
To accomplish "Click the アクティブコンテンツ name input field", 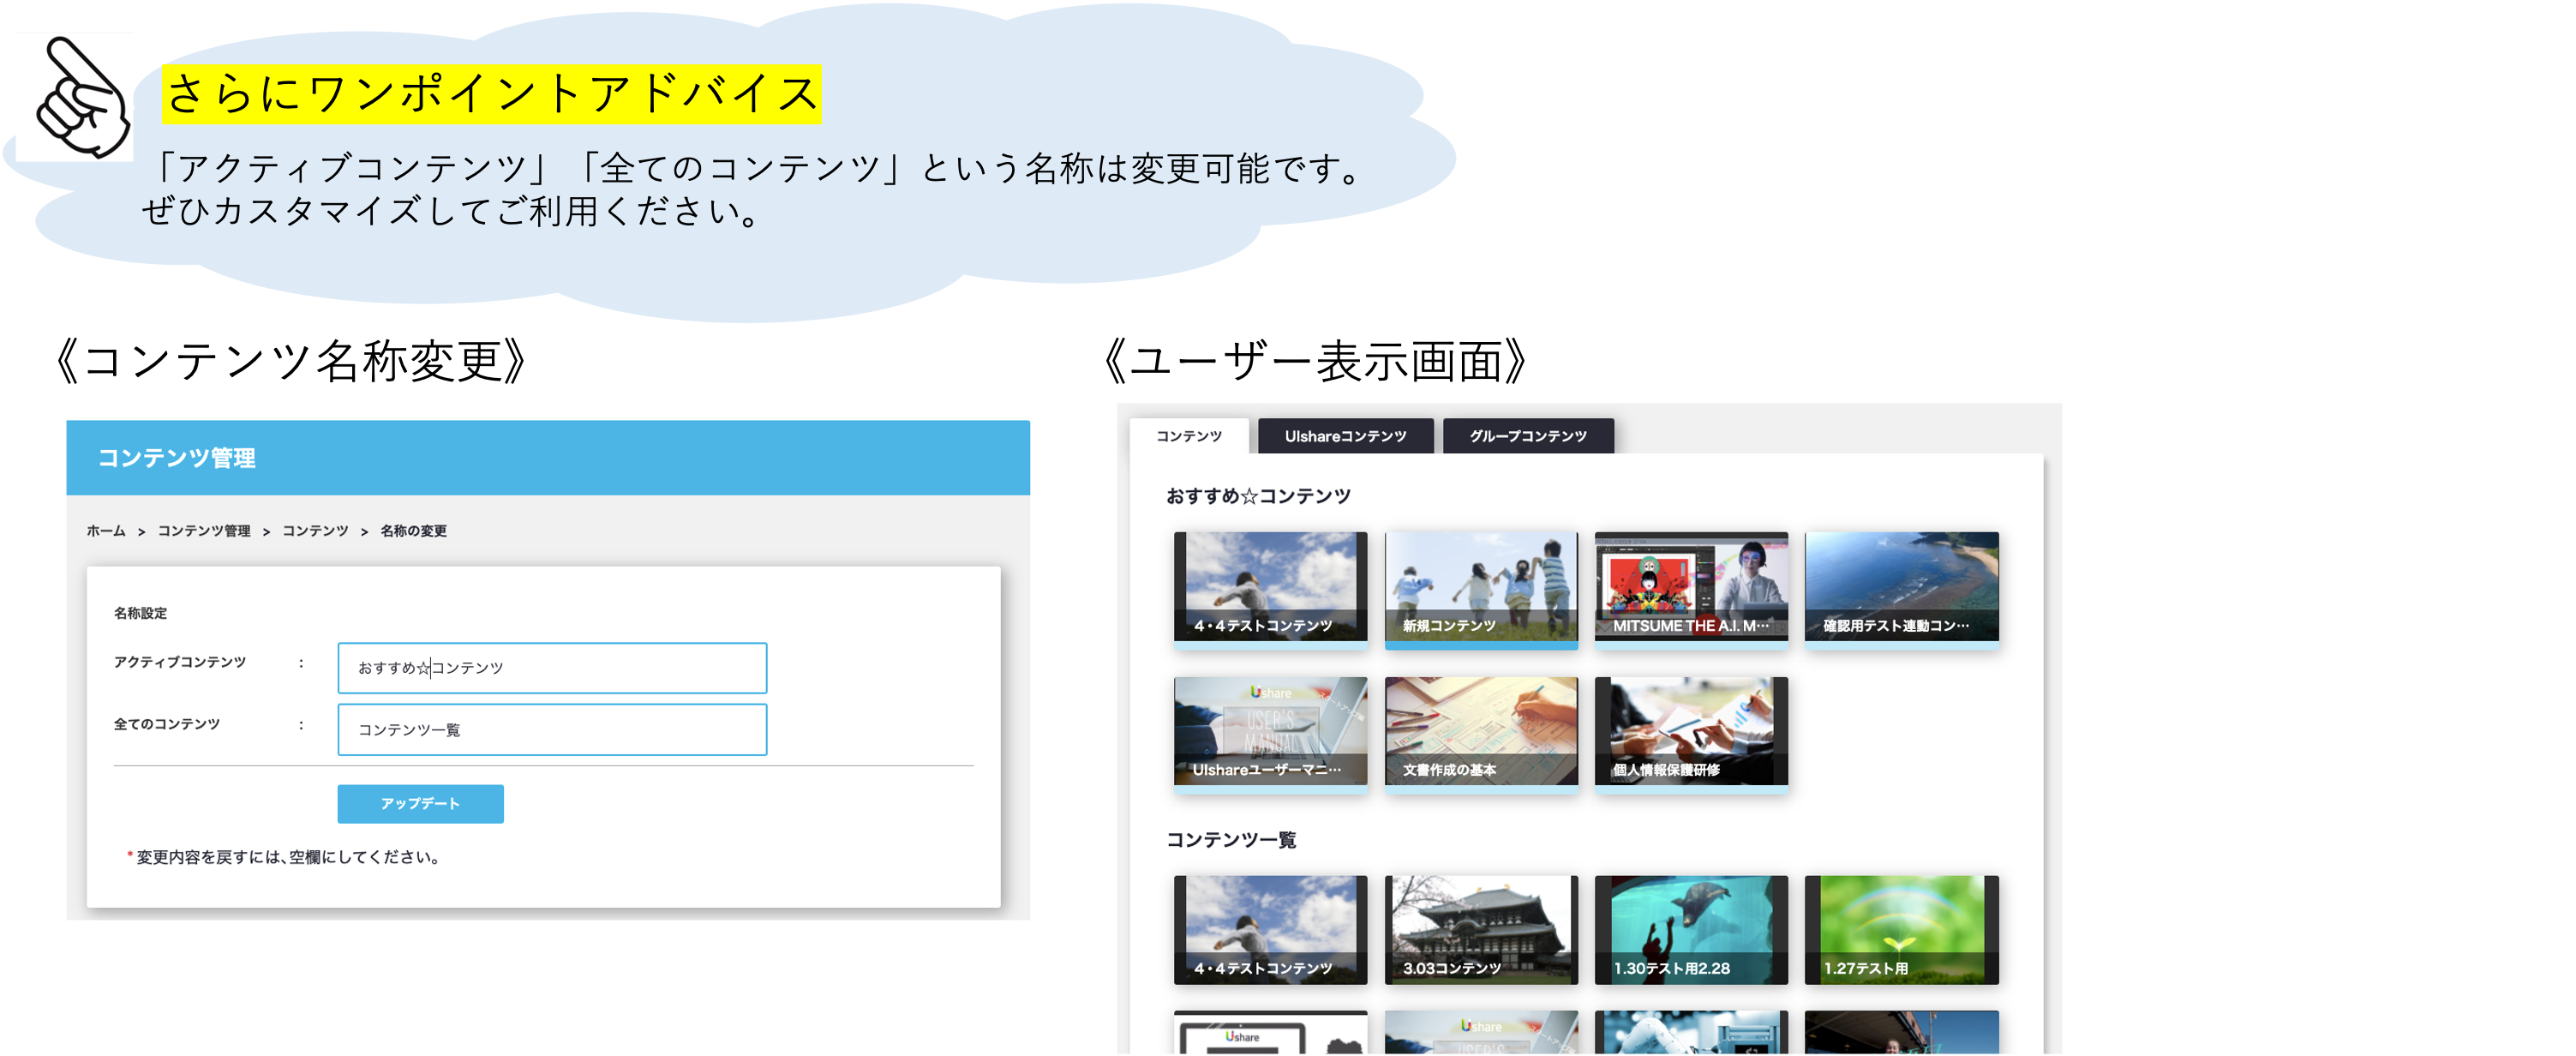I will pyautogui.click(x=552, y=667).
